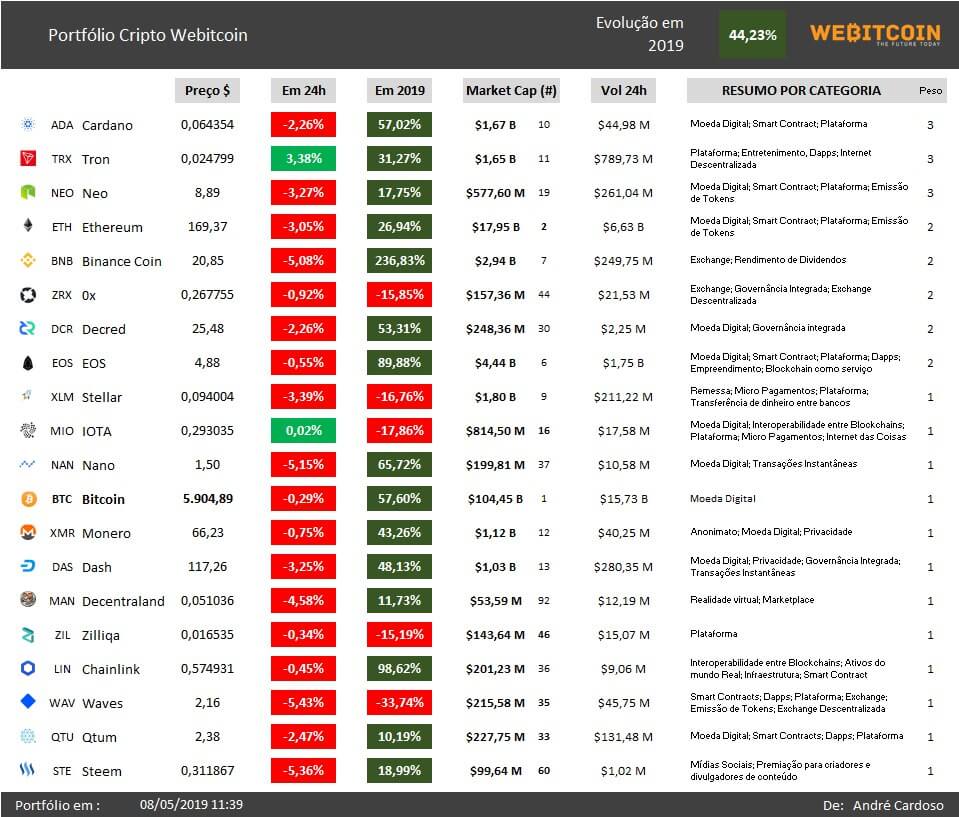Click the 44,23% evolution badge
This screenshot has height=817, width=959.
752,35
